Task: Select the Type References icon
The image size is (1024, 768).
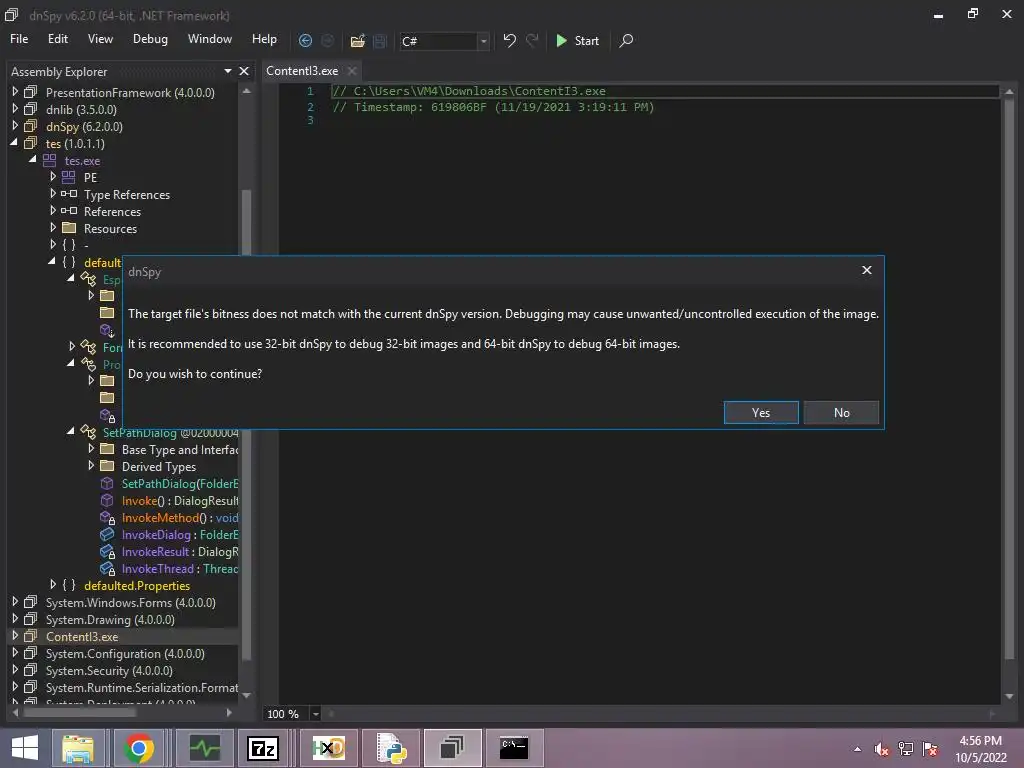Action: (x=69, y=194)
